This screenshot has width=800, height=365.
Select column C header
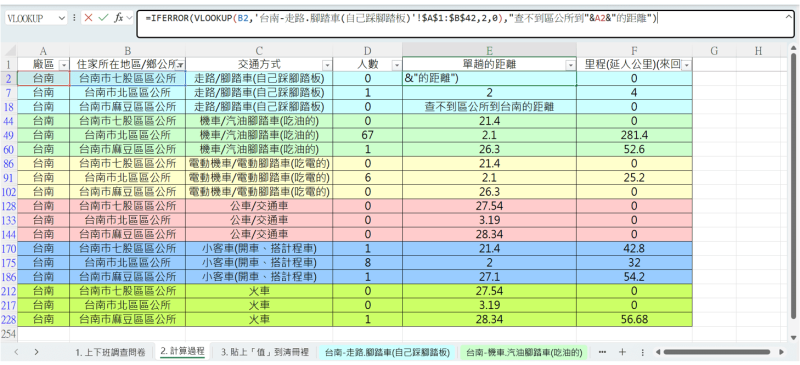click(259, 51)
